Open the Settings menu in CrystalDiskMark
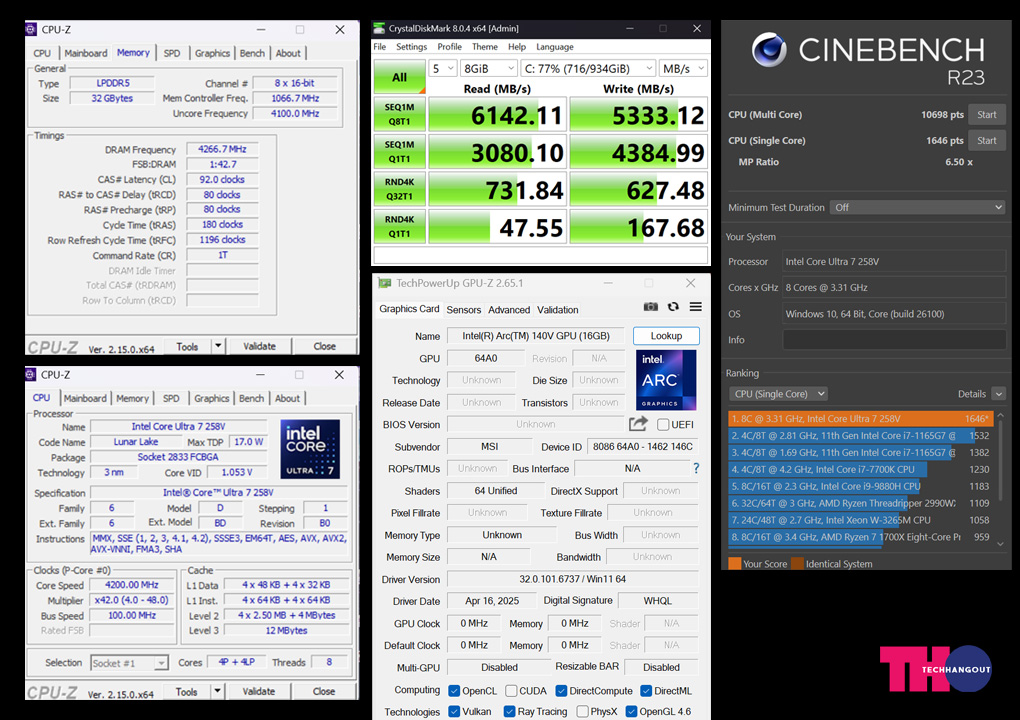The width and height of the screenshot is (1020, 720). (x=411, y=47)
